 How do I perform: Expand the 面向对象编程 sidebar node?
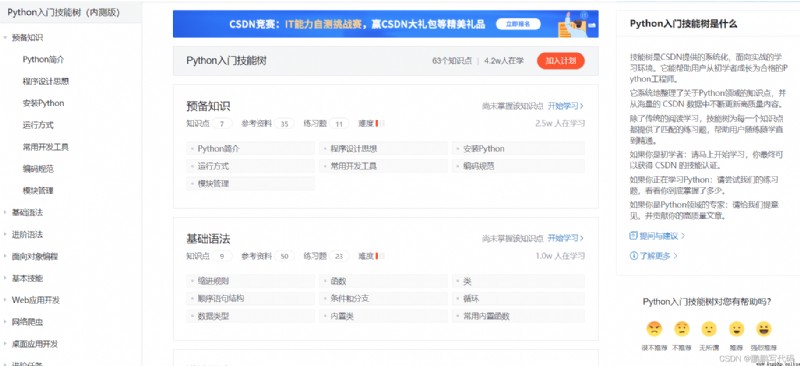[5, 257]
